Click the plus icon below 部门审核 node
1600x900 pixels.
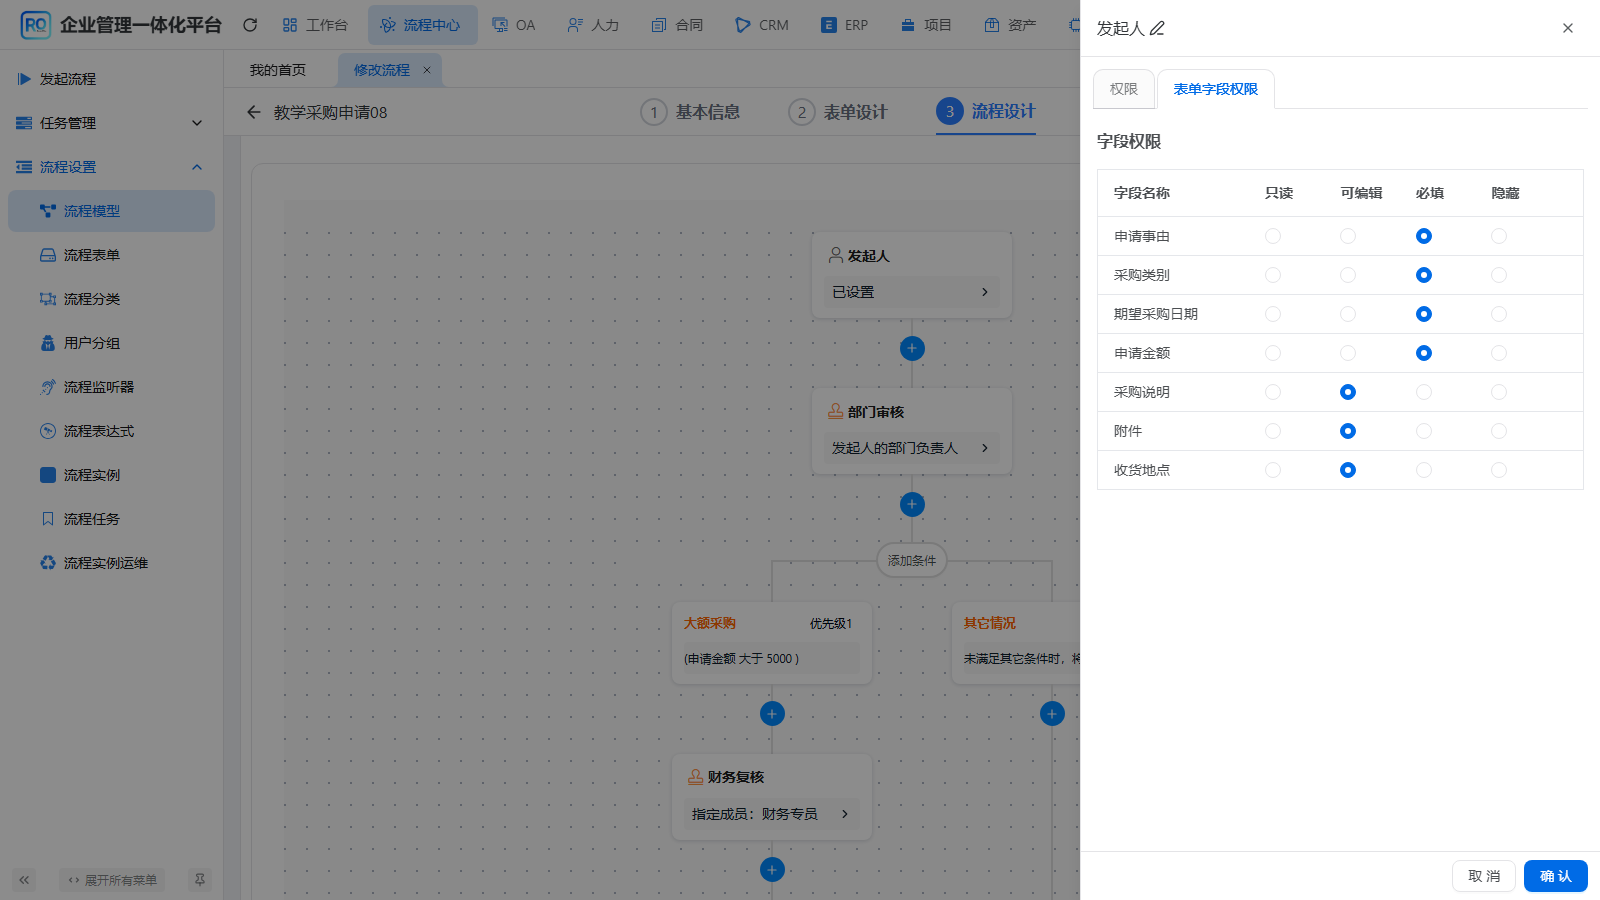click(x=912, y=504)
